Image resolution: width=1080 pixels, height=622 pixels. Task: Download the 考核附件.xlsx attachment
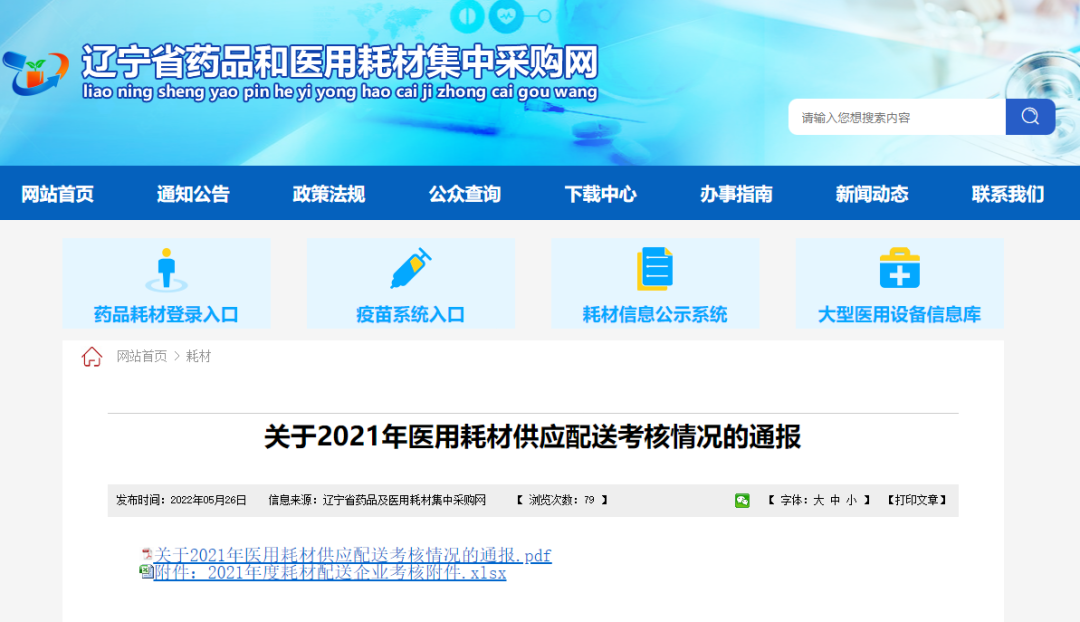330,572
